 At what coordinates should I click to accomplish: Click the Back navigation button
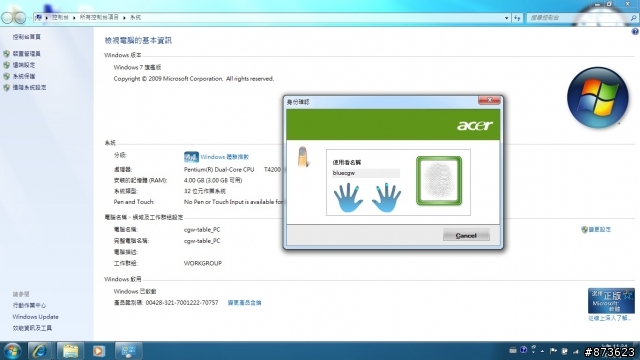(x=7, y=18)
